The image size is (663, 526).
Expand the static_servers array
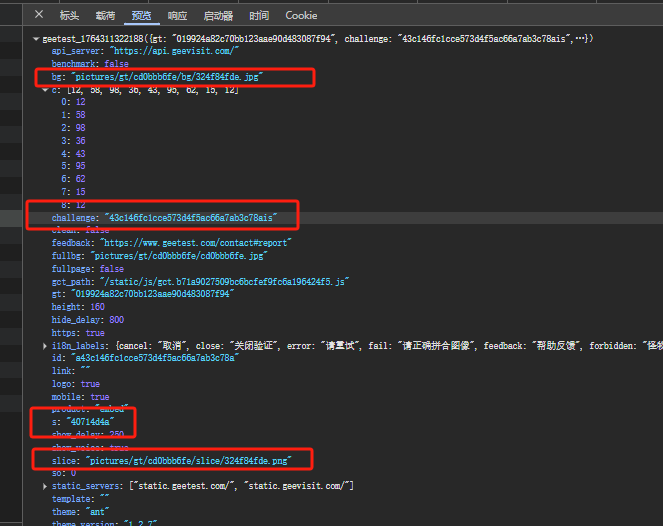[45, 486]
